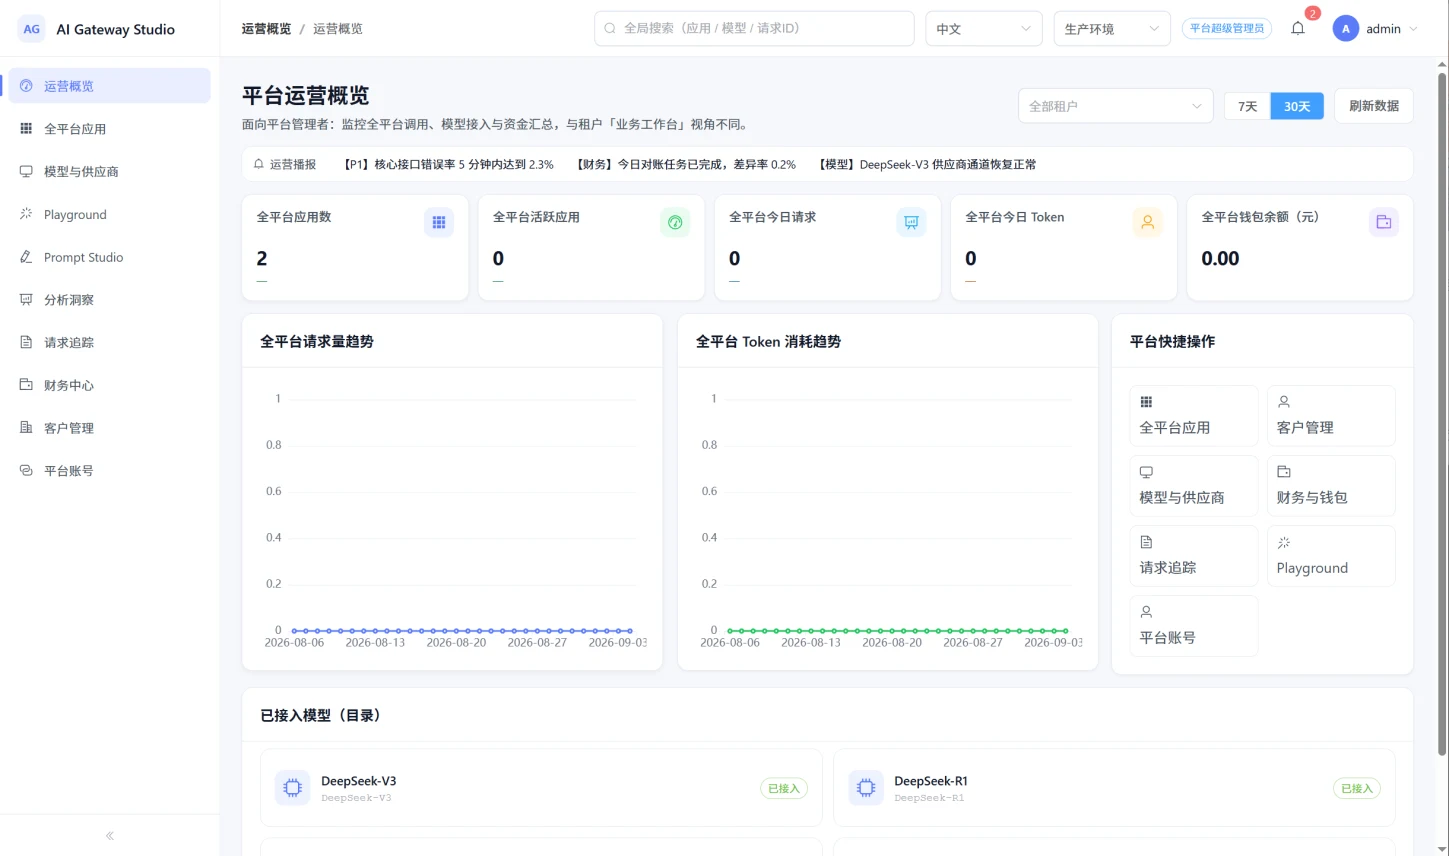Select the 30天 time range
This screenshot has width=1449, height=856.
coord(1297,106)
